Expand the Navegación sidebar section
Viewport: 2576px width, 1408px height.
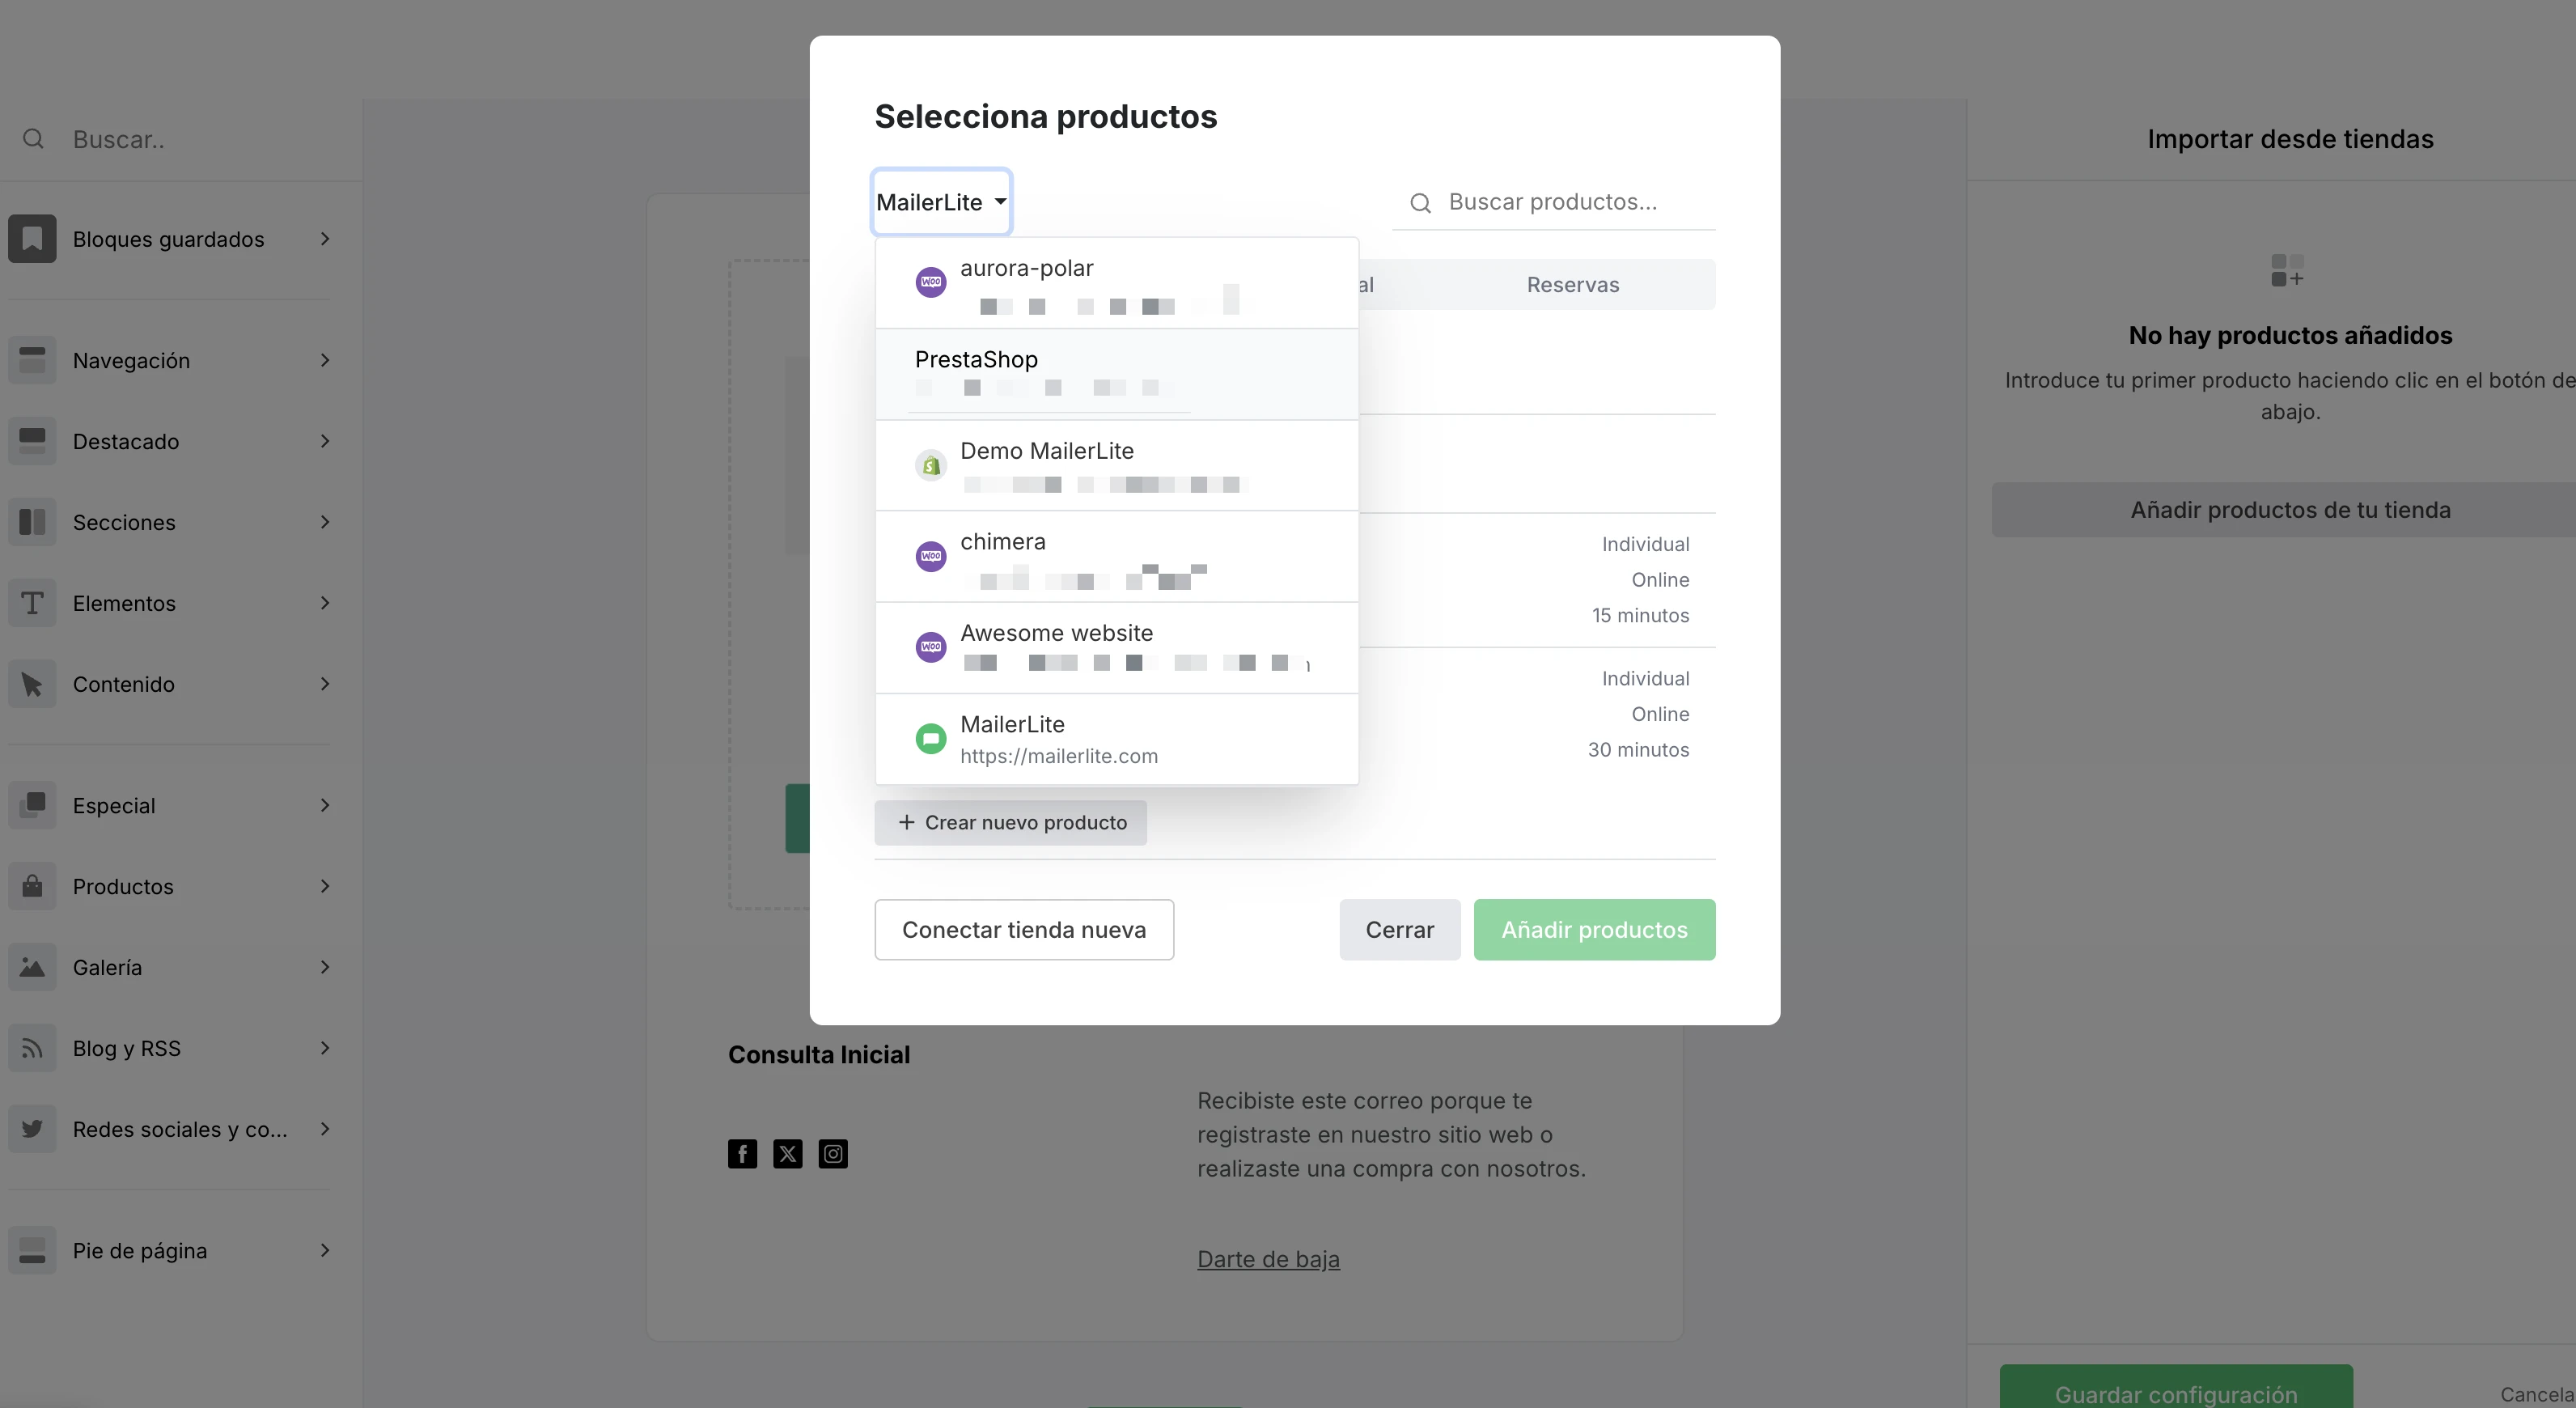pyautogui.click(x=170, y=360)
